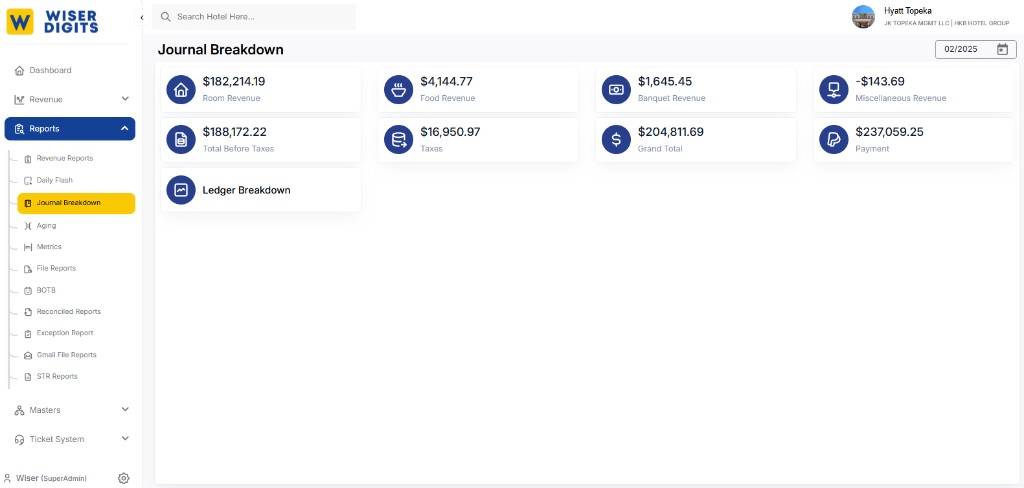The width and height of the screenshot is (1024, 488).
Task: Click the $237,059.25 Payment amount
Action: [x=889, y=132]
